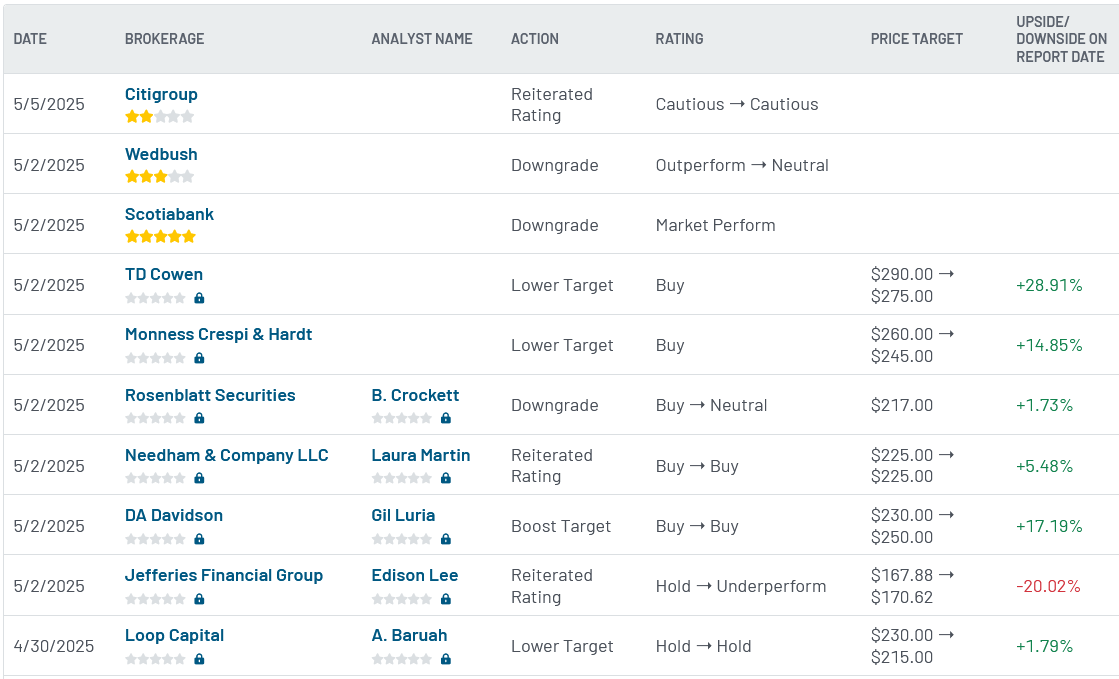Click the DATE column header
This screenshot has width=1119, height=679.
(x=30, y=39)
